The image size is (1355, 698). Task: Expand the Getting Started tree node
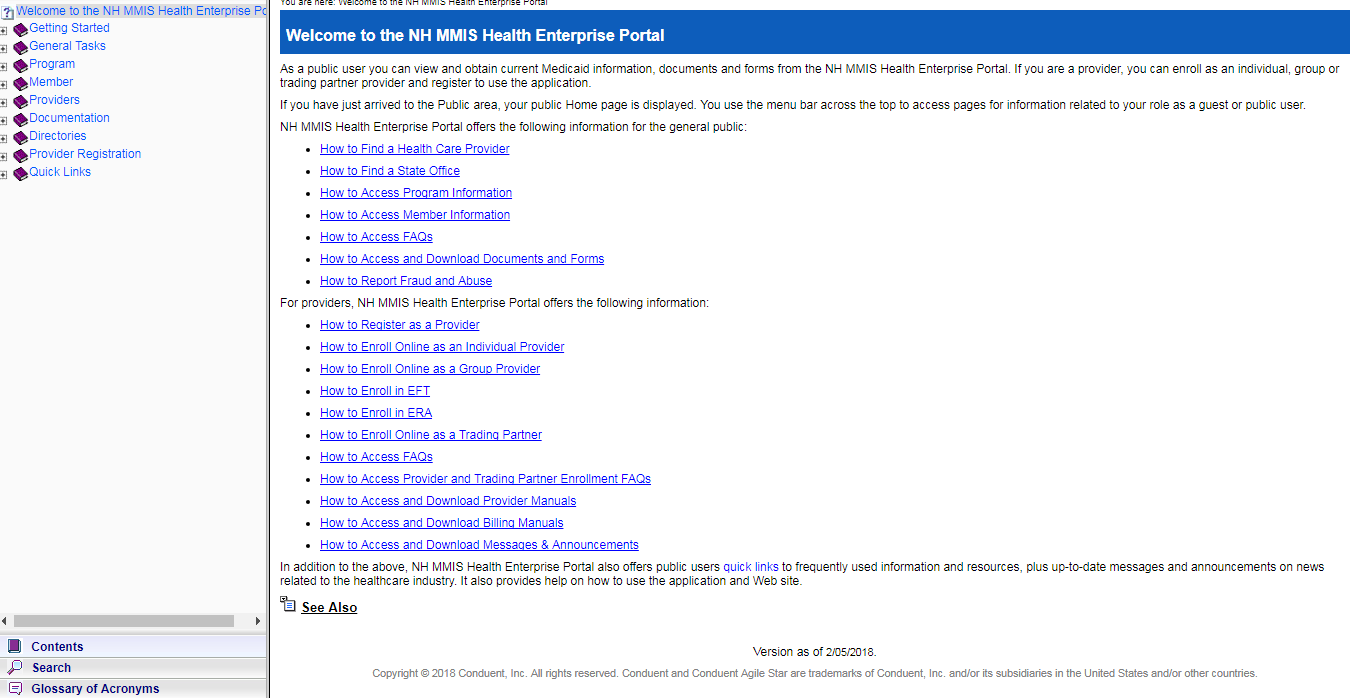(x=4, y=31)
